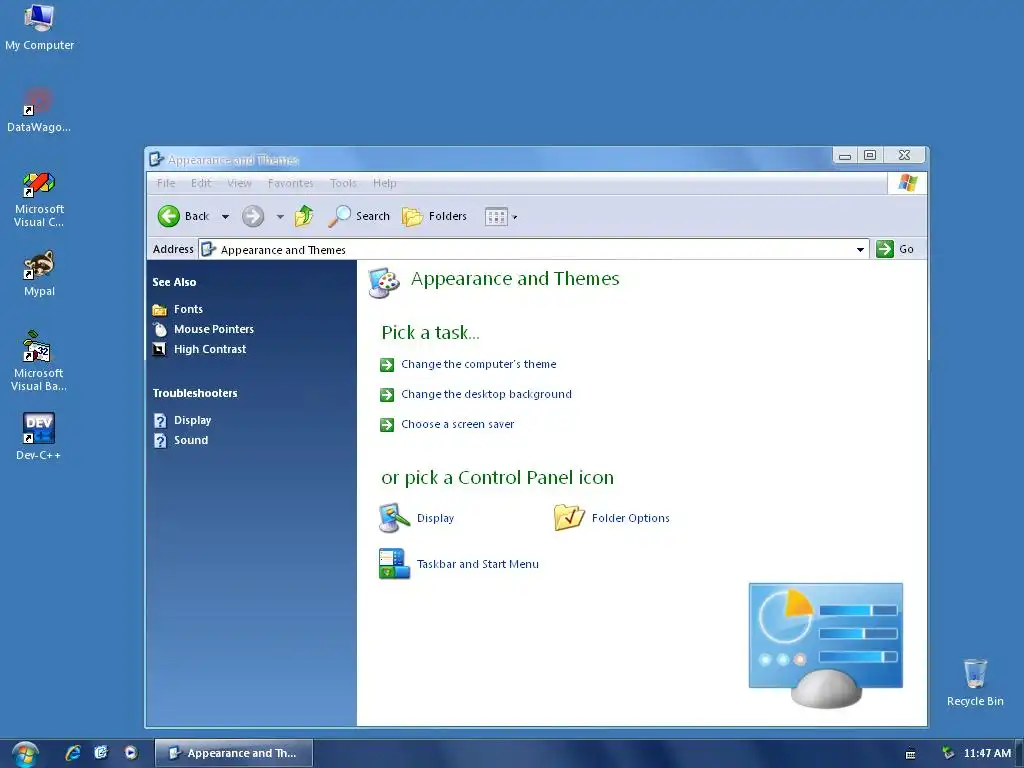Open the Folder Options icon
The width and height of the screenshot is (1024, 768).
(x=611, y=518)
